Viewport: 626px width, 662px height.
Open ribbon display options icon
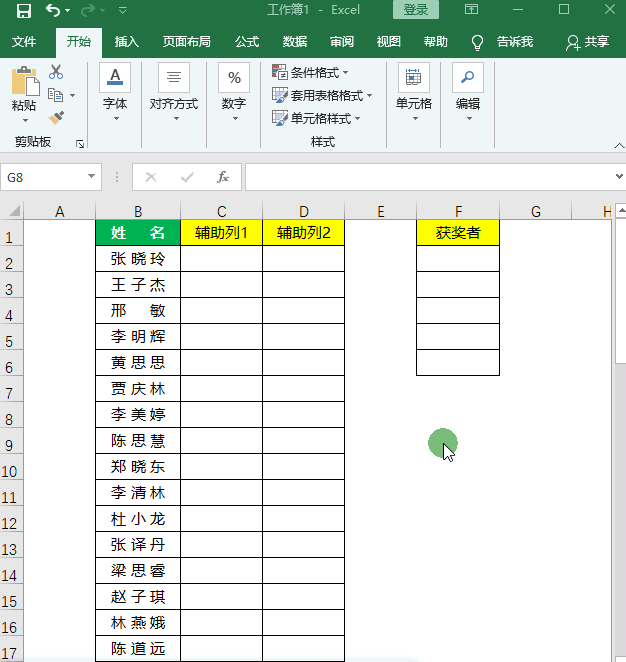[472, 9]
